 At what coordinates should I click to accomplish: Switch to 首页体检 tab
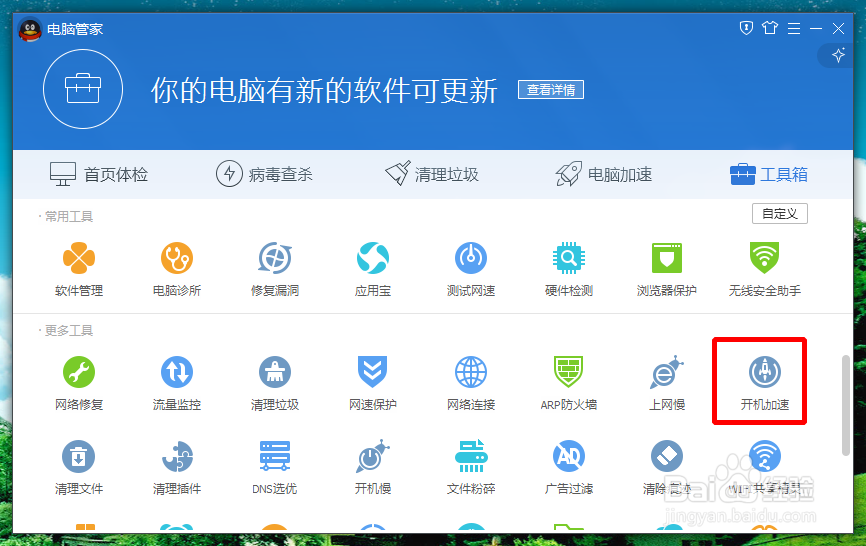point(99,174)
